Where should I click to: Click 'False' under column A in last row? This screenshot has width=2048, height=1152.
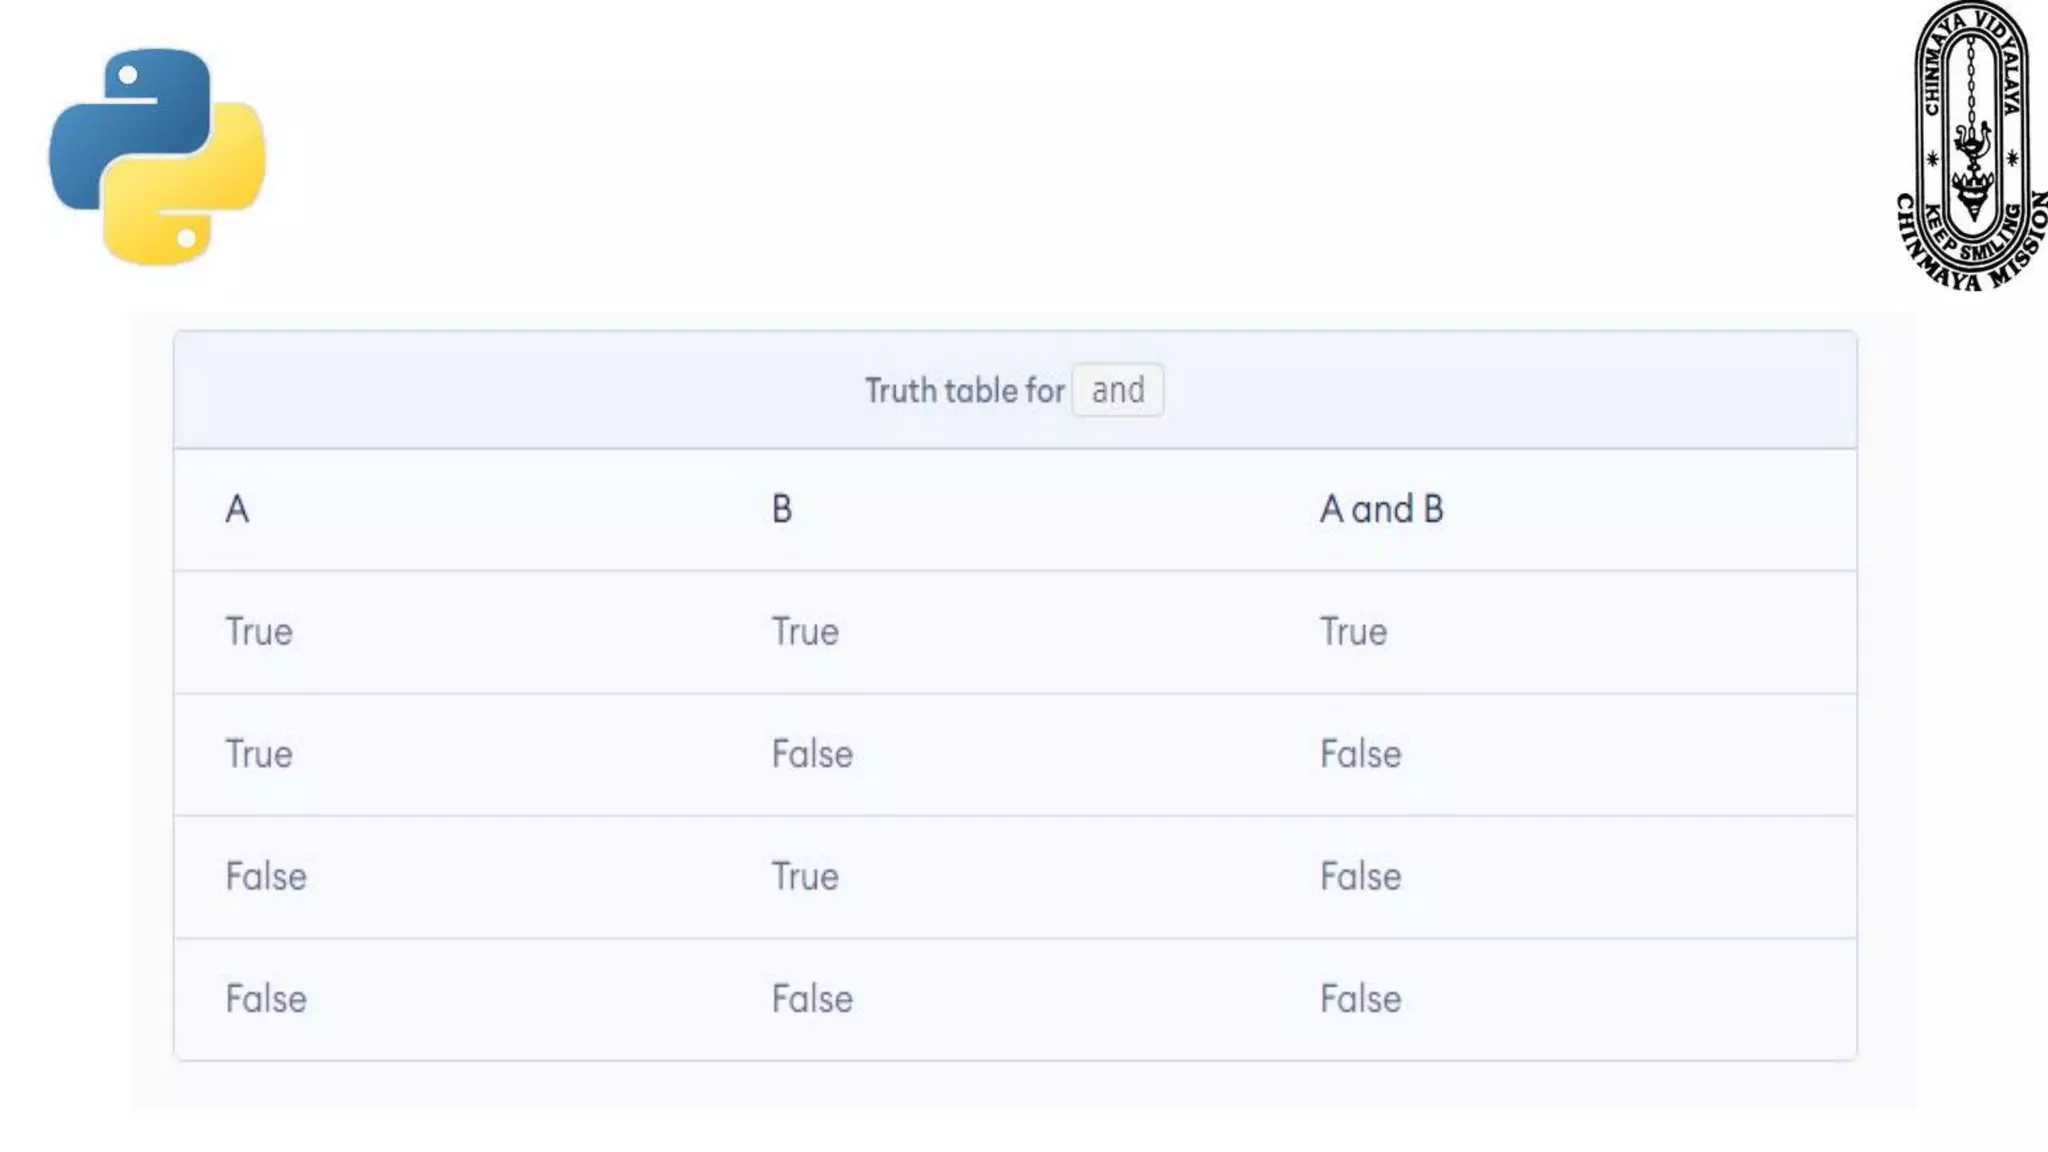tap(266, 999)
